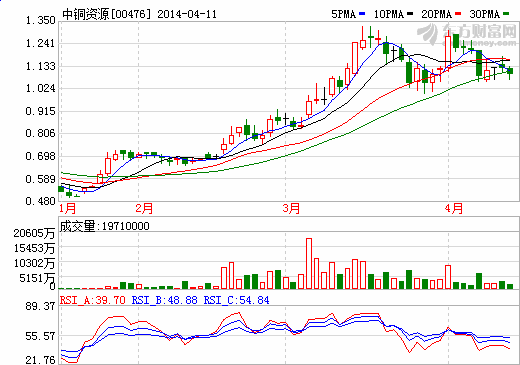Click the 0.698 price axis label
The width and height of the screenshot is (520, 365).
tap(41, 156)
